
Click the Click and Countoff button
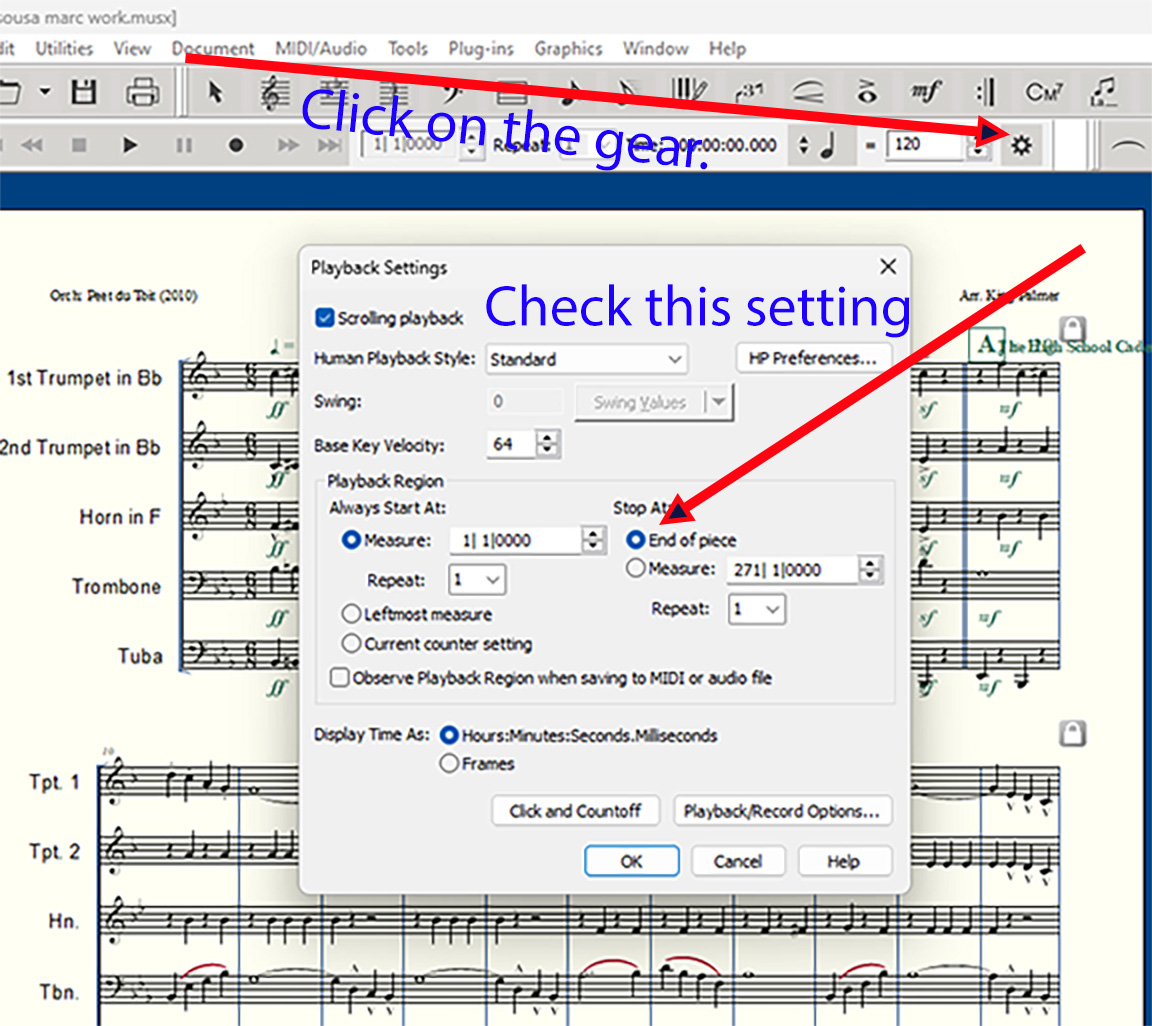click(x=575, y=811)
